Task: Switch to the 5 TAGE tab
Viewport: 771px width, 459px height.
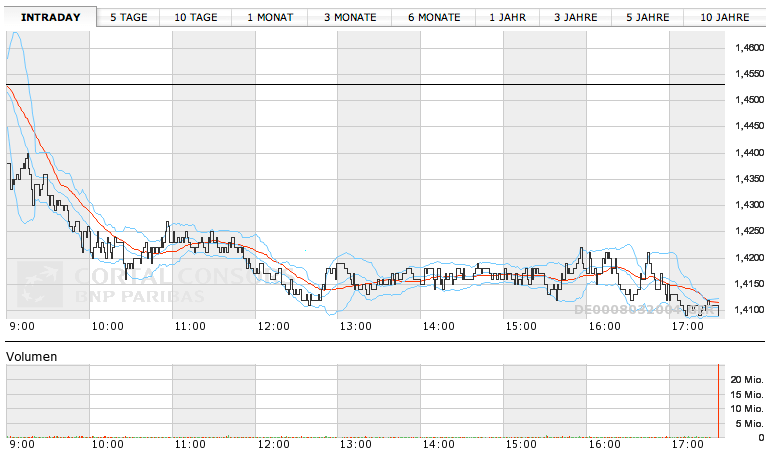Action: pyautogui.click(x=131, y=18)
